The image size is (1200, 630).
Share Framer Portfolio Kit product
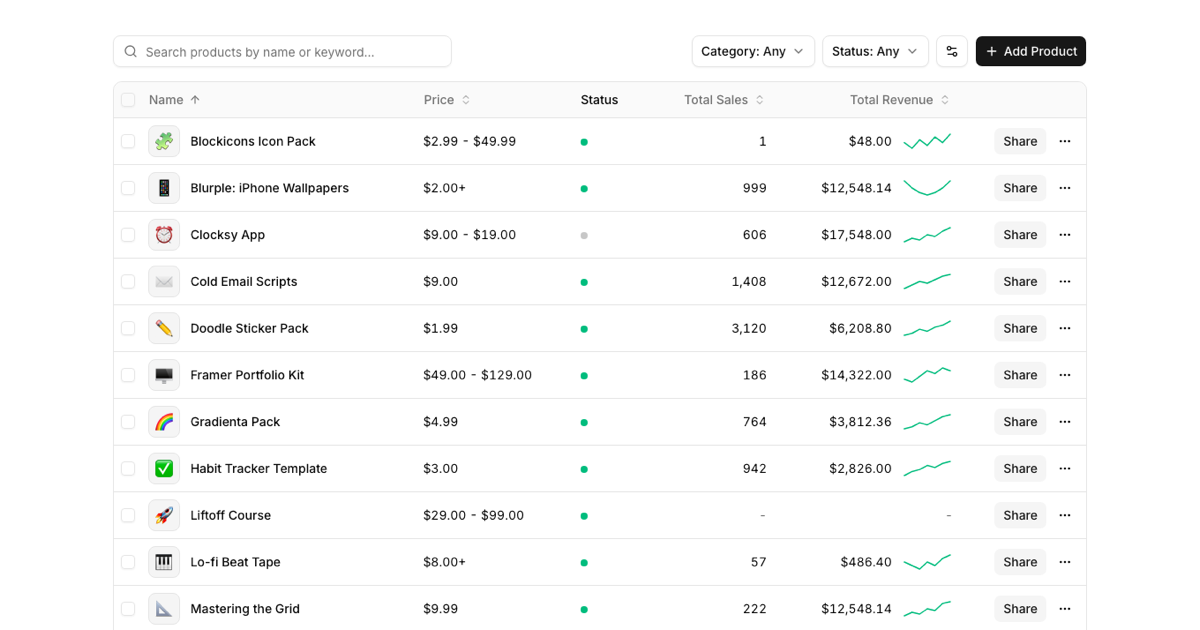coord(1020,375)
